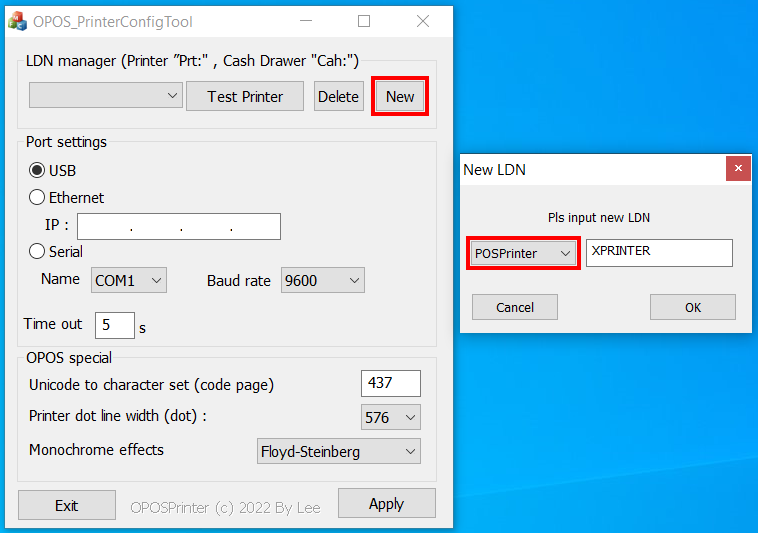Choose the Serial port radio button

point(38,252)
